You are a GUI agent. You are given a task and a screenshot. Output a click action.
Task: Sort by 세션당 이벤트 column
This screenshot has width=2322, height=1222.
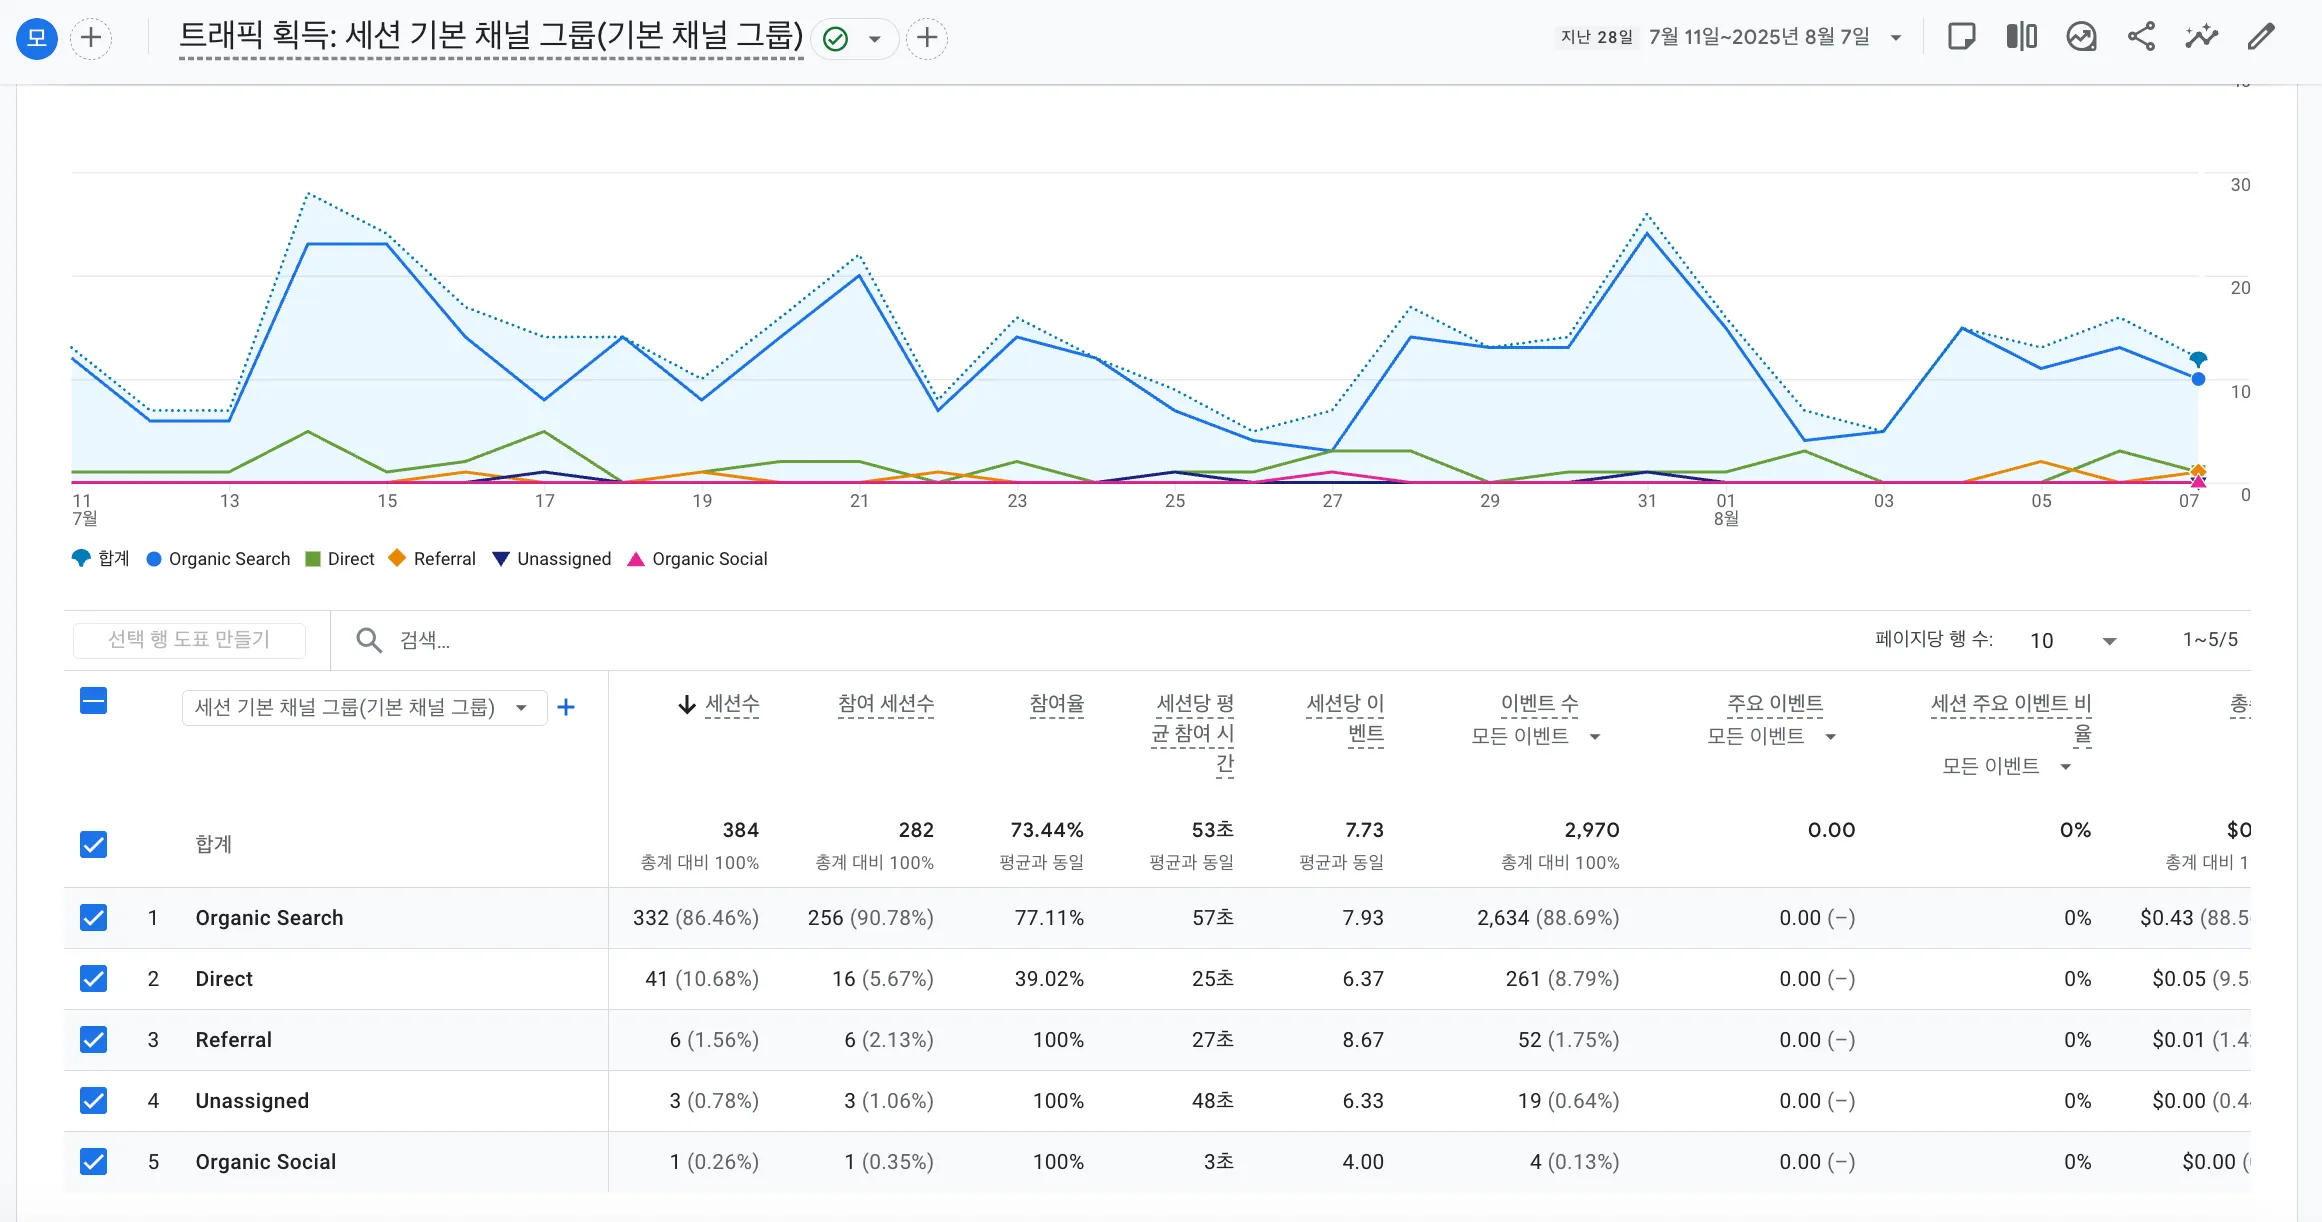click(x=1345, y=719)
